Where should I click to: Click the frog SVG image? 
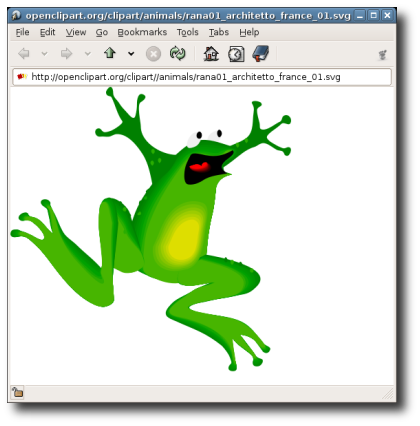click(x=151, y=229)
